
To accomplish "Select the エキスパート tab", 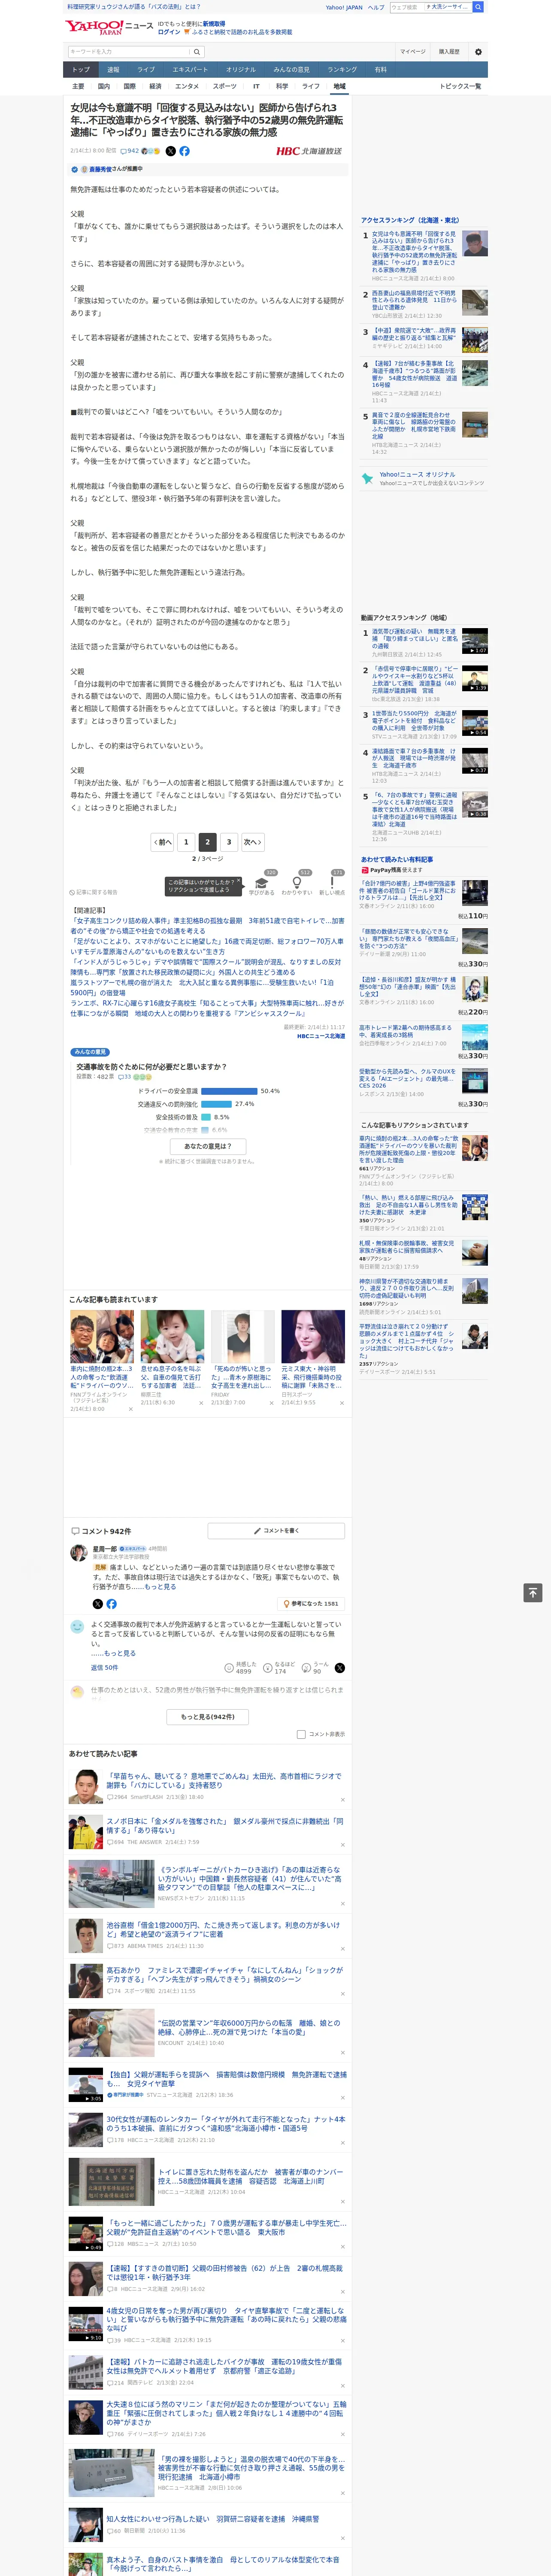I will pos(190,70).
